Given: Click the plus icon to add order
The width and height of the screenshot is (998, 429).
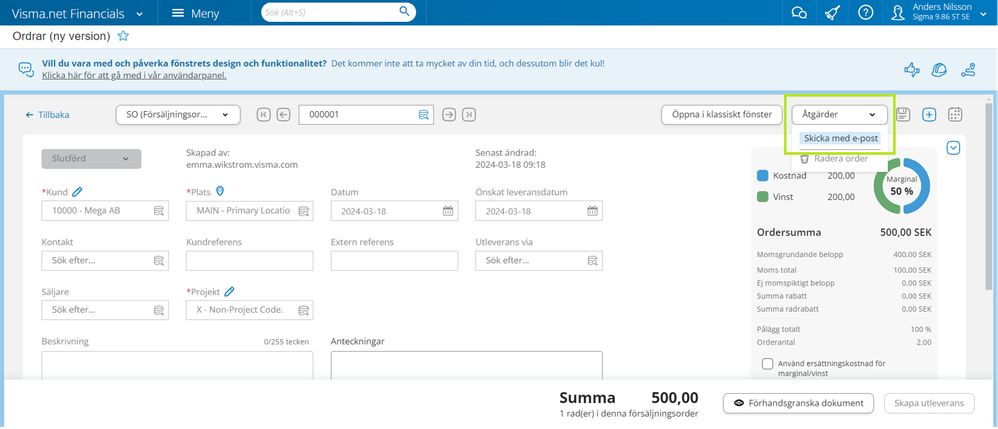Looking at the screenshot, I should pyautogui.click(x=929, y=115).
